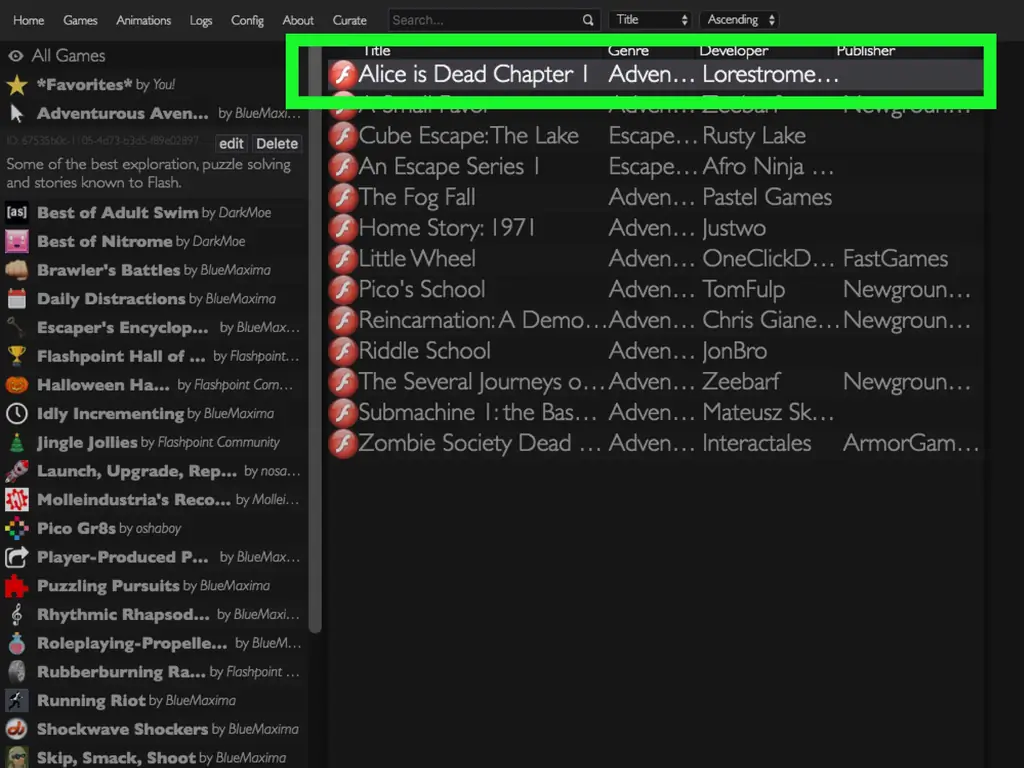Viewport: 1024px width, 768px height.
Task: Click the Jingle Jollies tree icon
Action: [17, 442]
